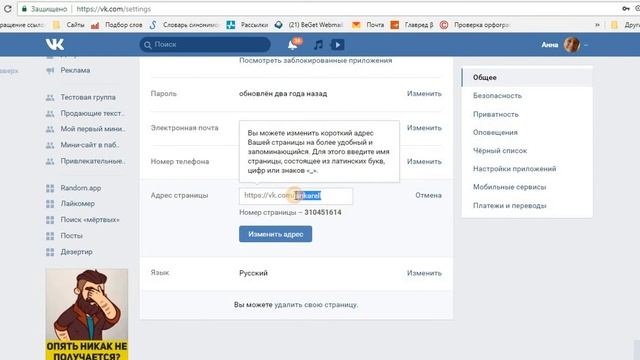Open Продающие текст.. group link
Image resolution: width=640 pixels, height=360 pixels.
[x=92, y=113]
